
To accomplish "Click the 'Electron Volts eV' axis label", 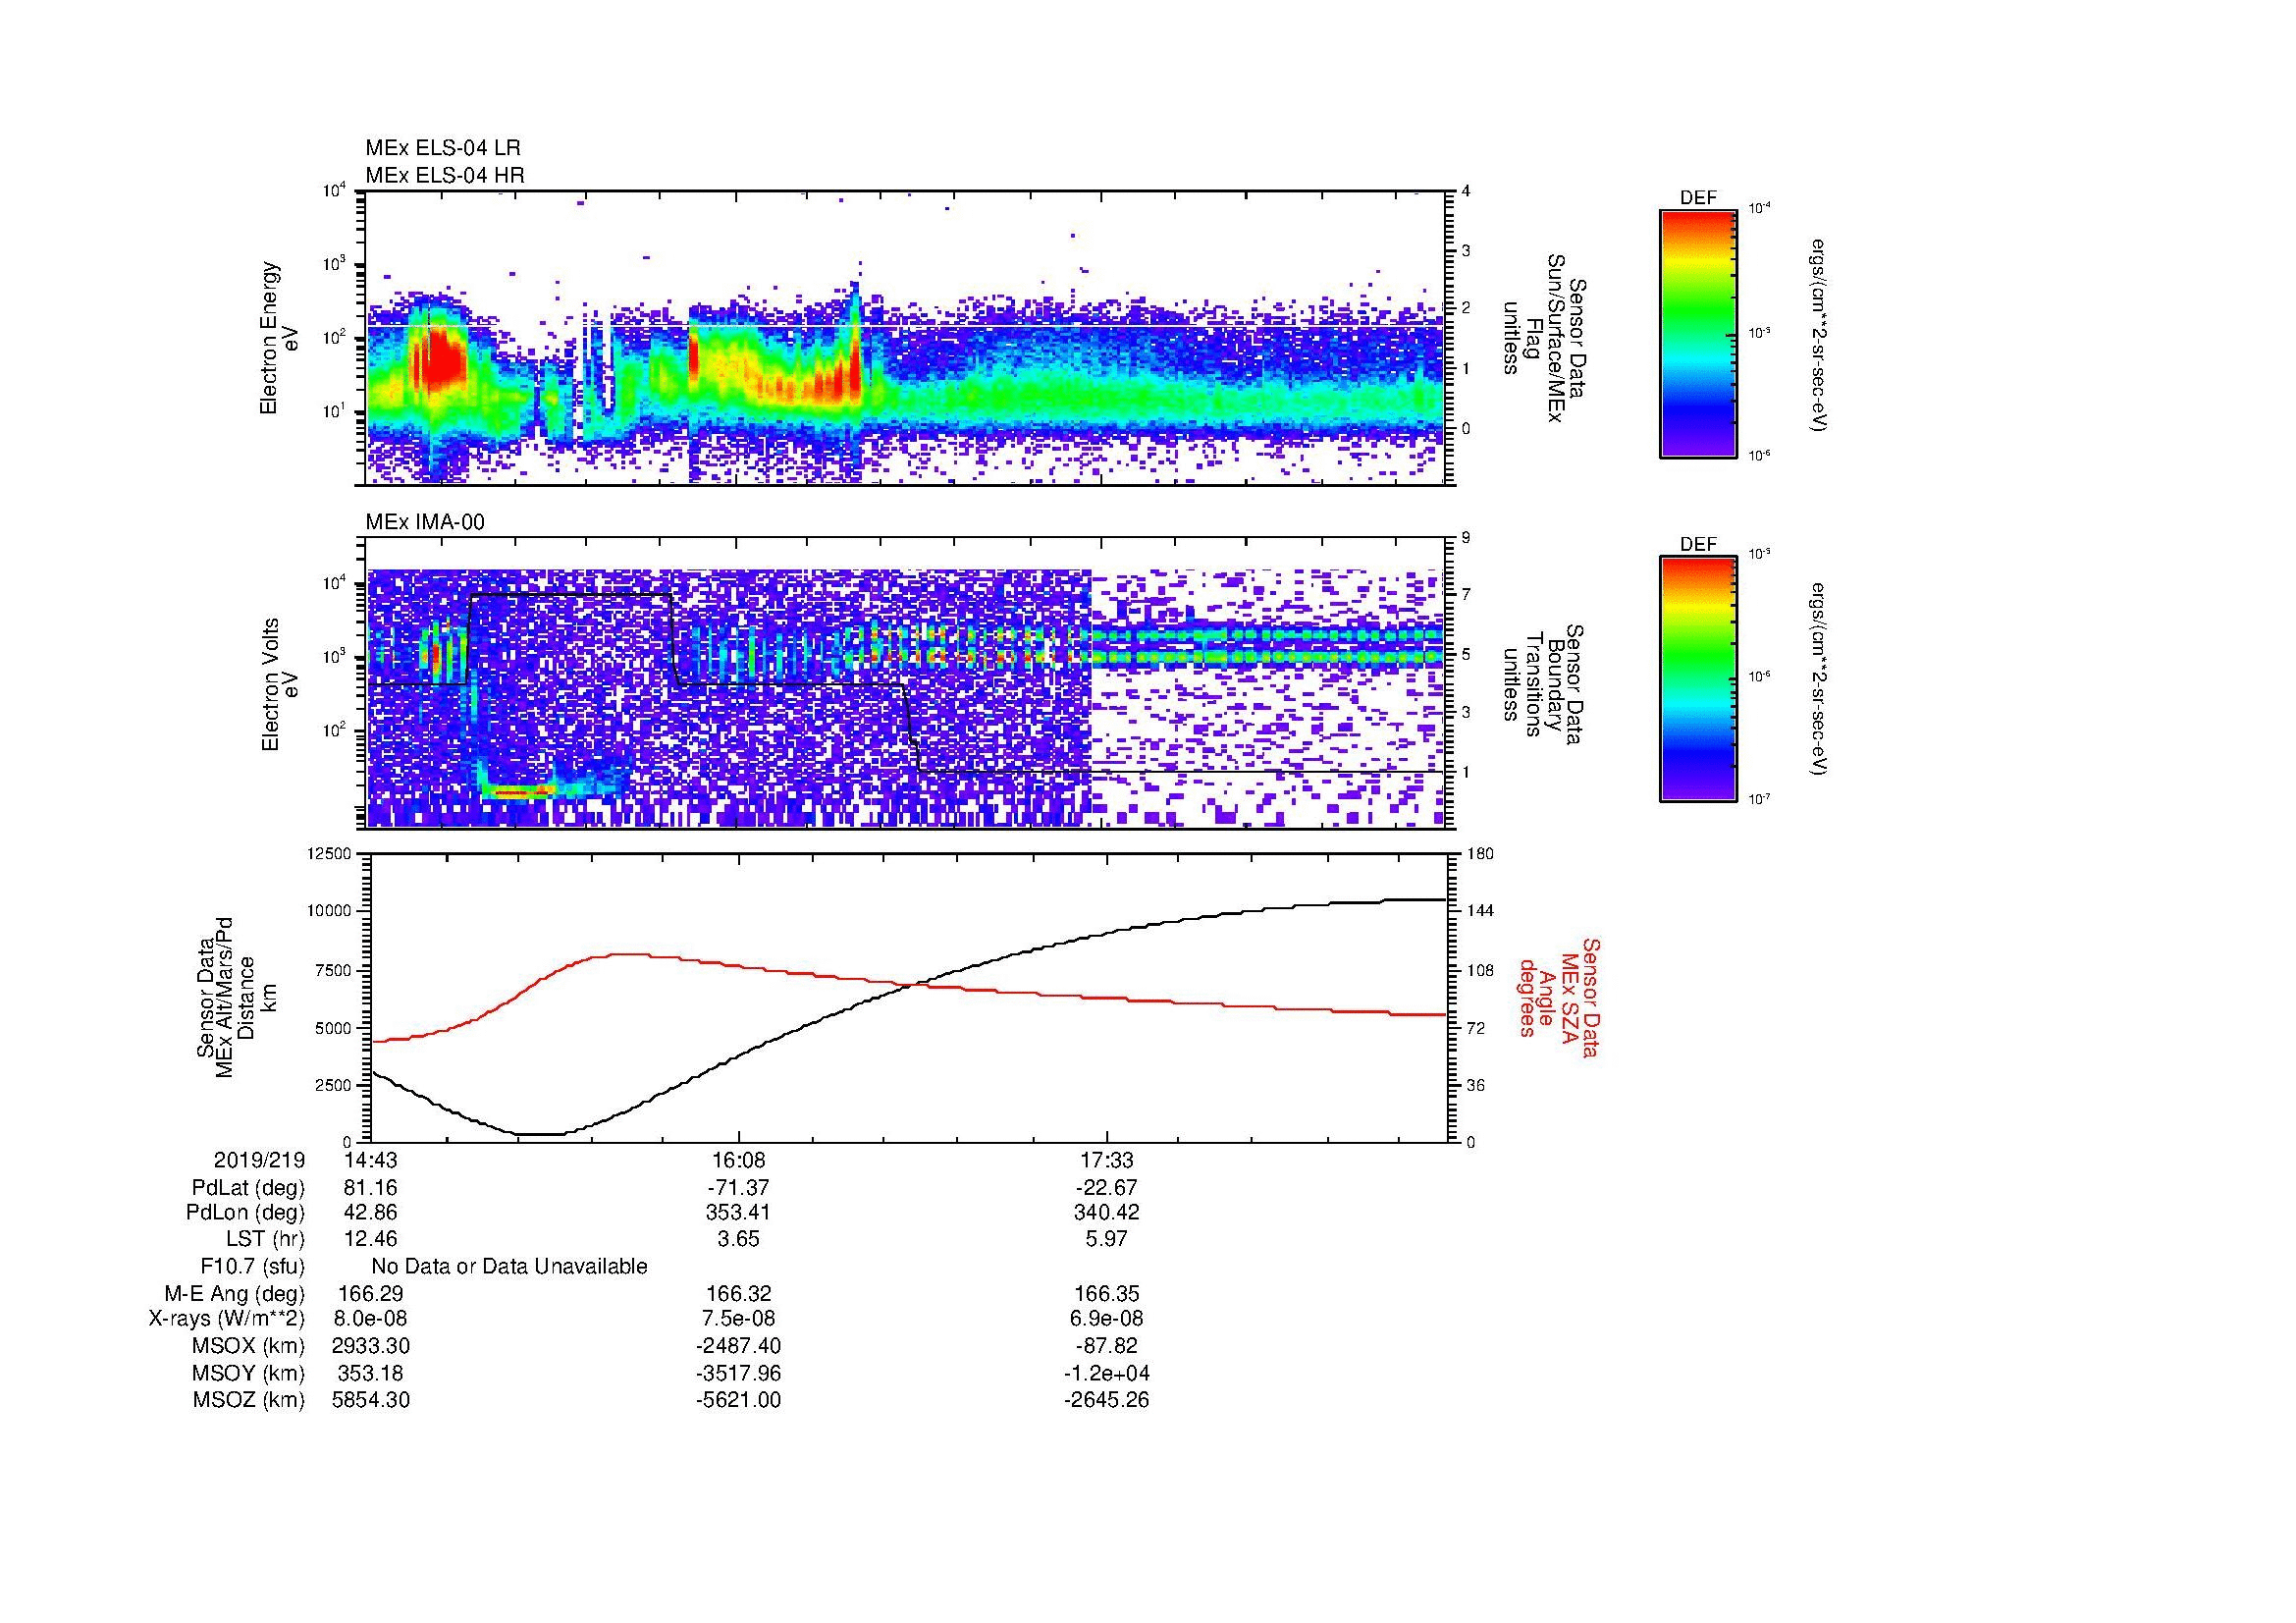I will coord(279,684).
